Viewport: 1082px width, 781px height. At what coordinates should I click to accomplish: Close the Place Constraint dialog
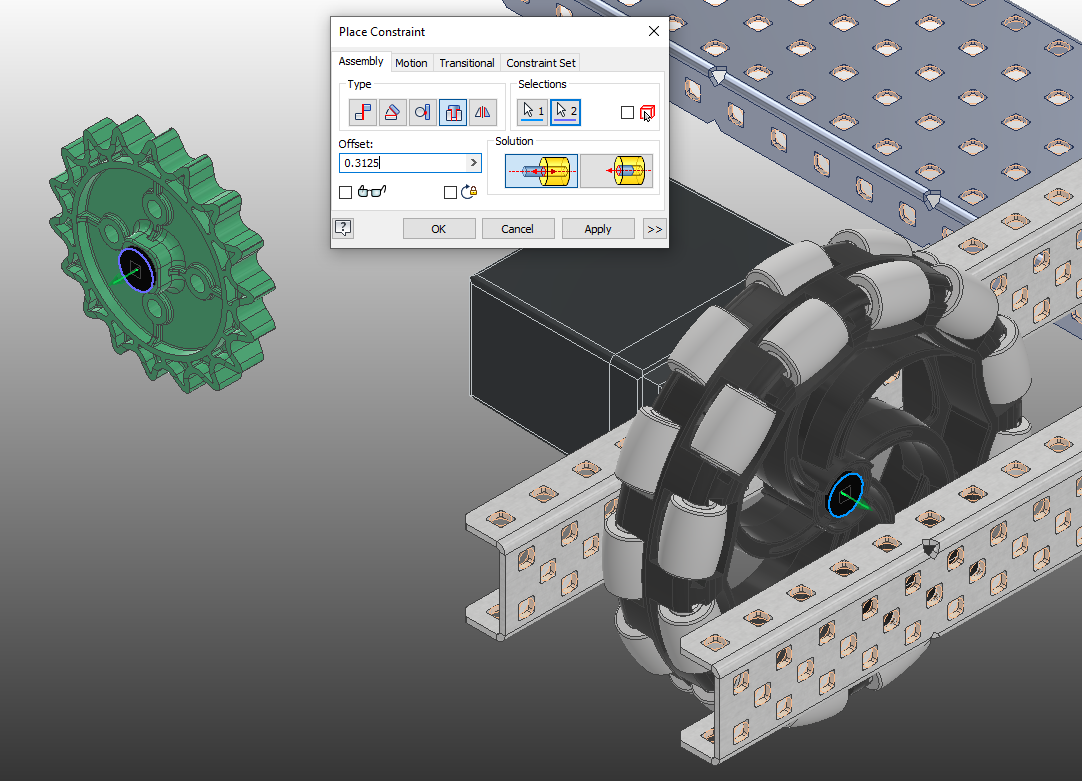(x=654, y=31)
